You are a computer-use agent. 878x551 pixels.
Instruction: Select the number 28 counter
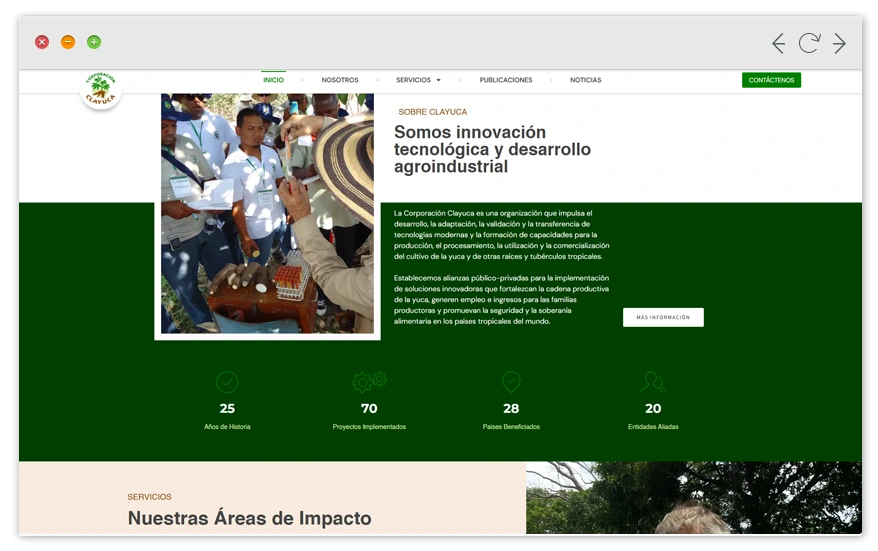[x=511, y=408]
